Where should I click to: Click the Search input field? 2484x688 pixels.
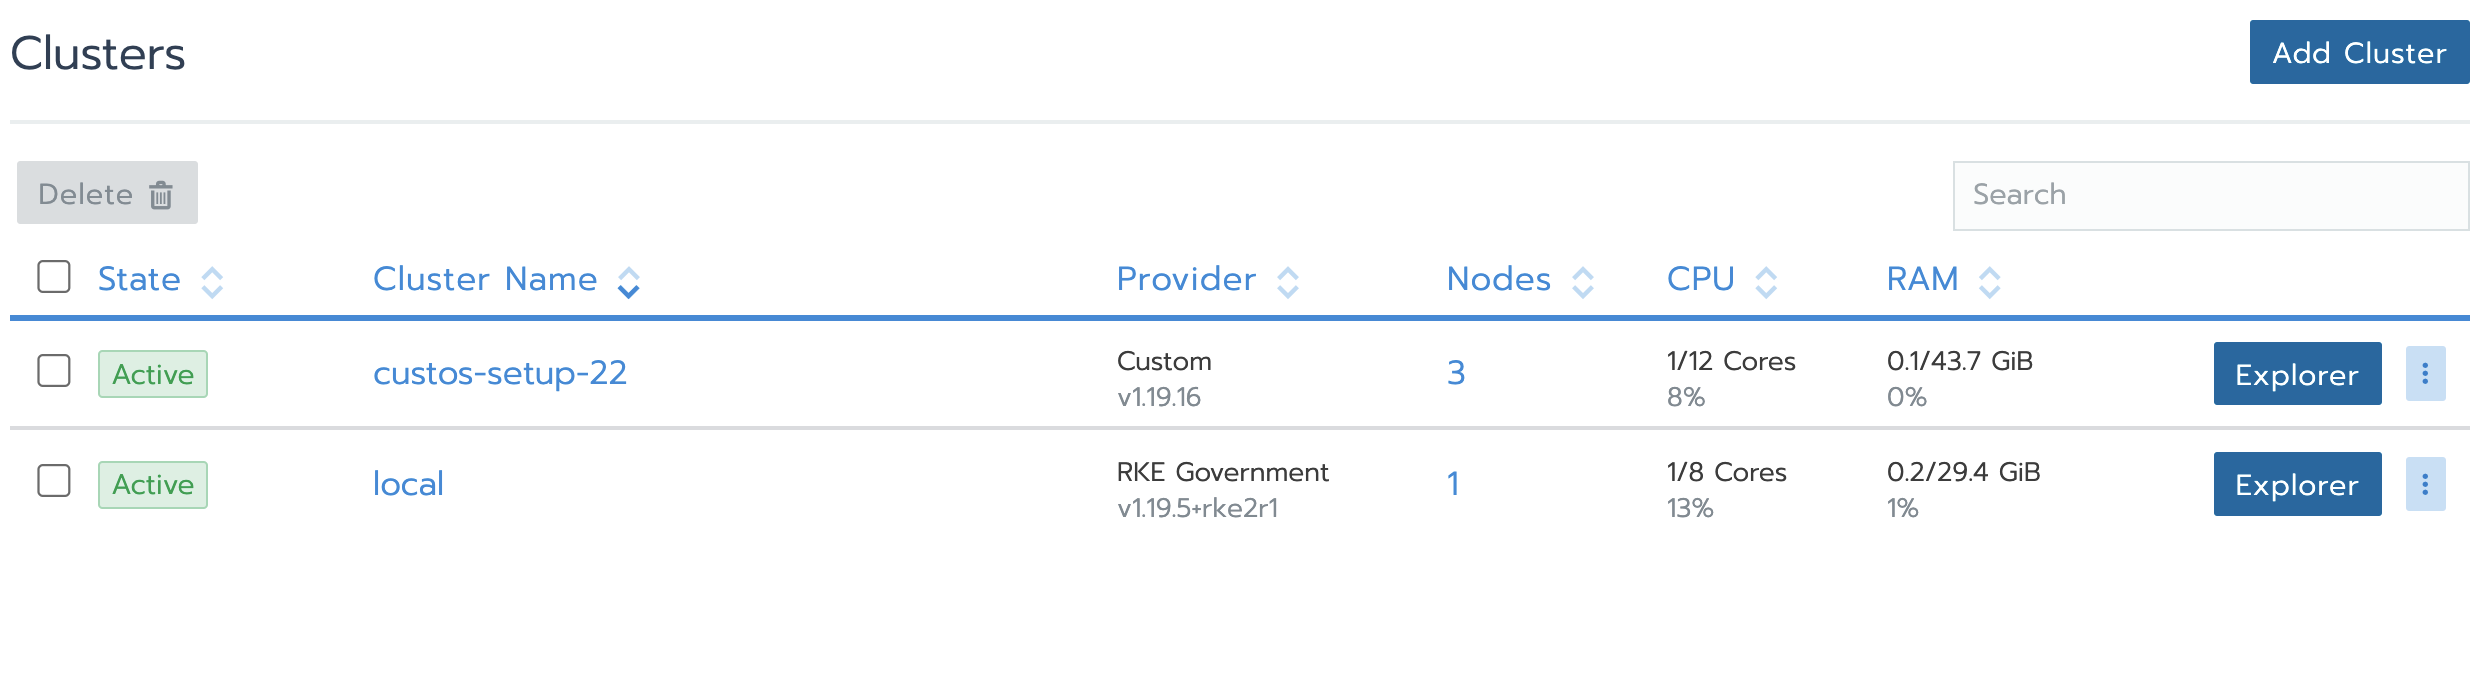[x=2211, y=195]
